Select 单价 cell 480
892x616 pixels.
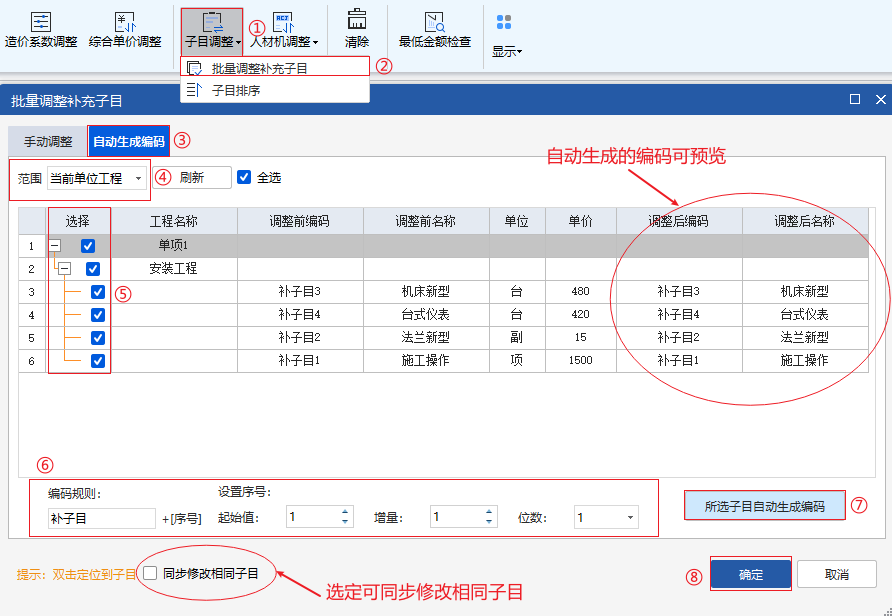coord(580,292)
